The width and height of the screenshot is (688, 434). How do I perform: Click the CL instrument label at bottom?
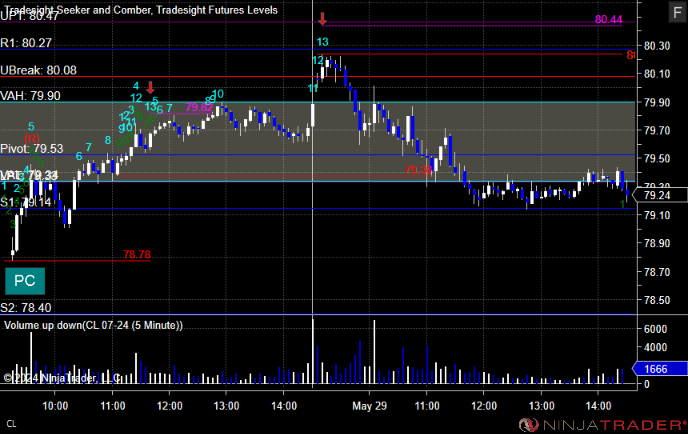11,424
